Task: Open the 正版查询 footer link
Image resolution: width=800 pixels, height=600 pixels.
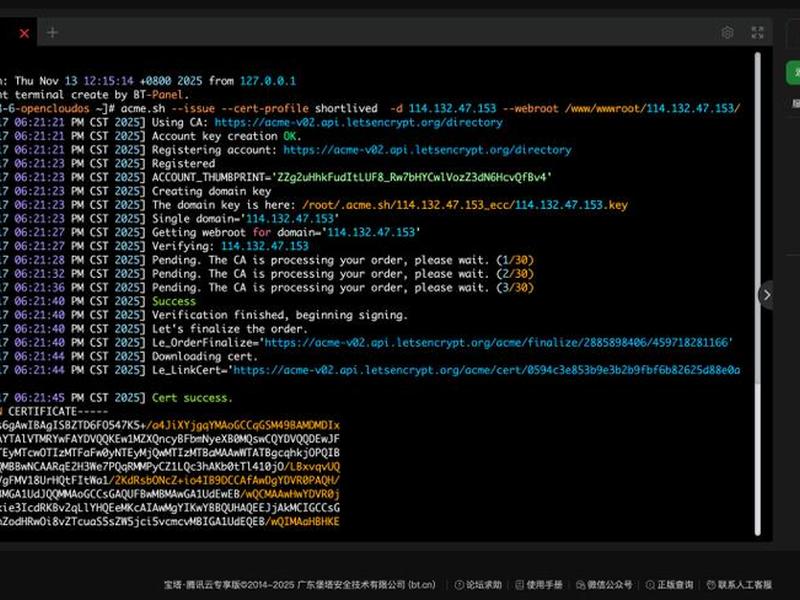Action: point(669,585)
